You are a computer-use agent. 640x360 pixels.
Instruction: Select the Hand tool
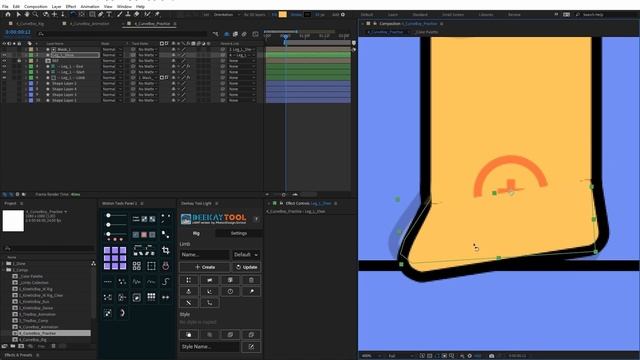(27, 14)
